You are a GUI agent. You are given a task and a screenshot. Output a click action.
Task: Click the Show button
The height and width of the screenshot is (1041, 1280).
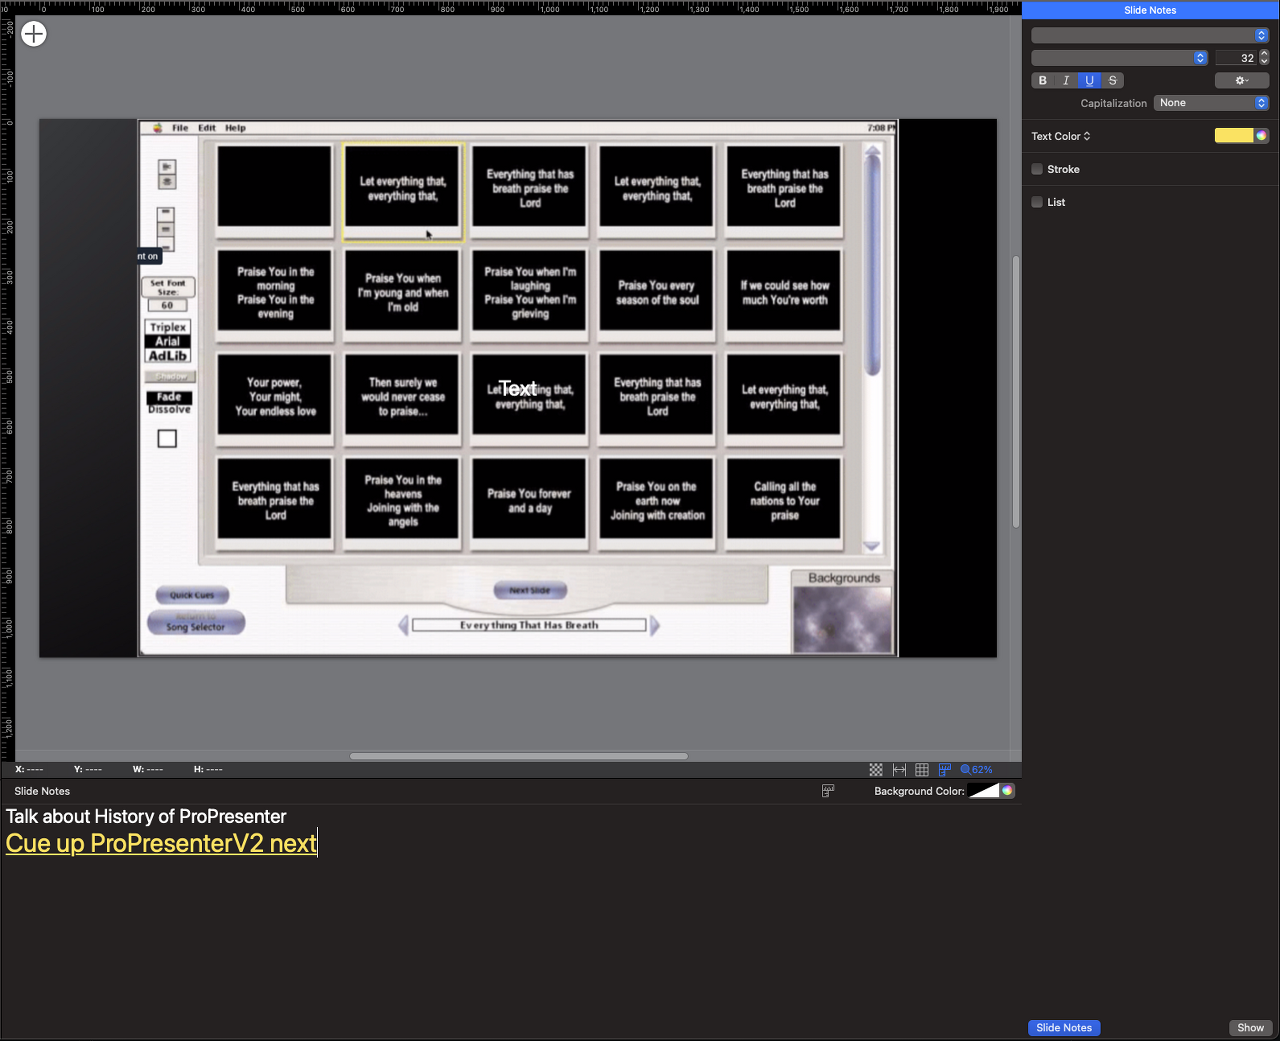(1250, 1028)
